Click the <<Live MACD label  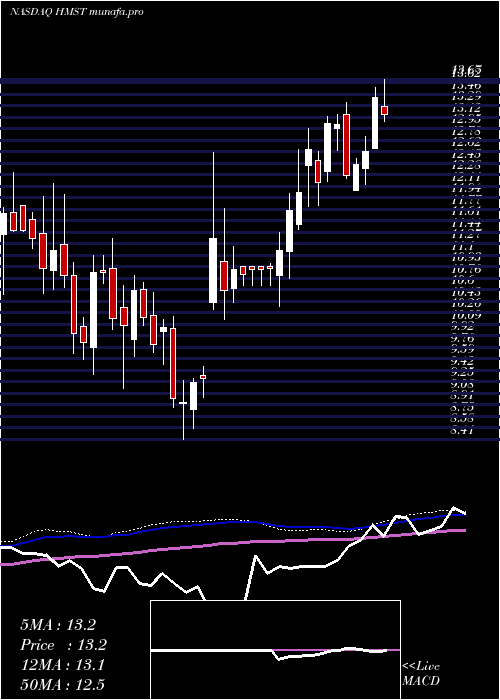(421, 673)
